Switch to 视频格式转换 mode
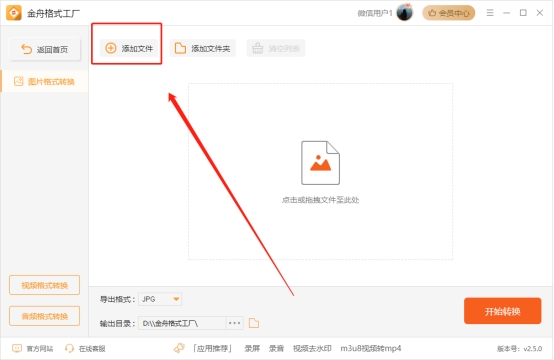 (x=45, y=285)
